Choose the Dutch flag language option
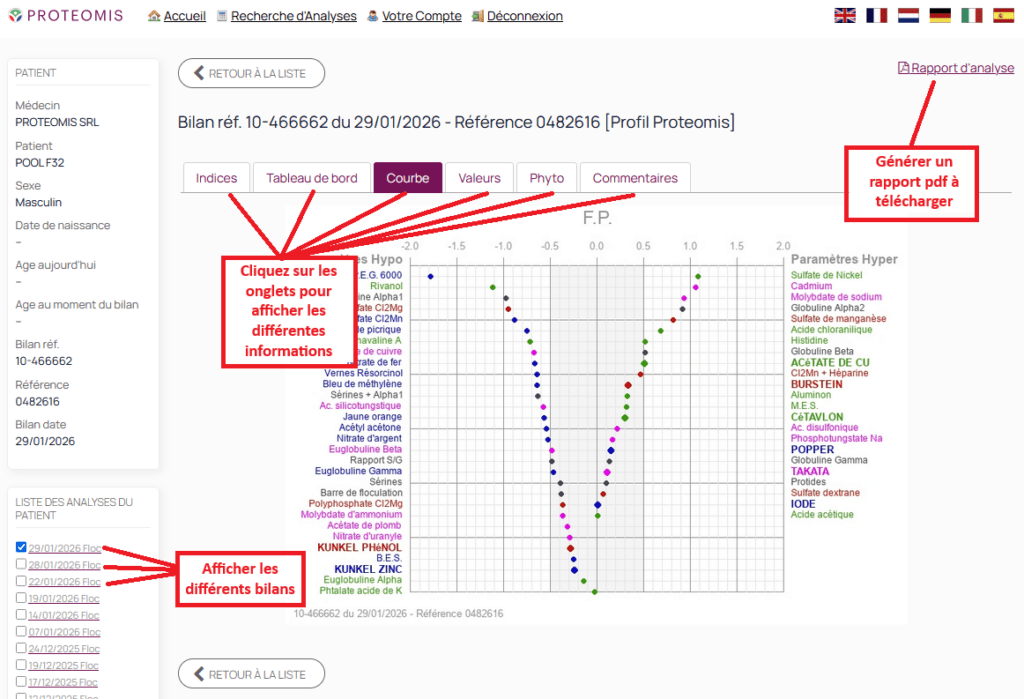This screenshot has height=699, width=1024. pyautogui.click(x=908, y=15)
